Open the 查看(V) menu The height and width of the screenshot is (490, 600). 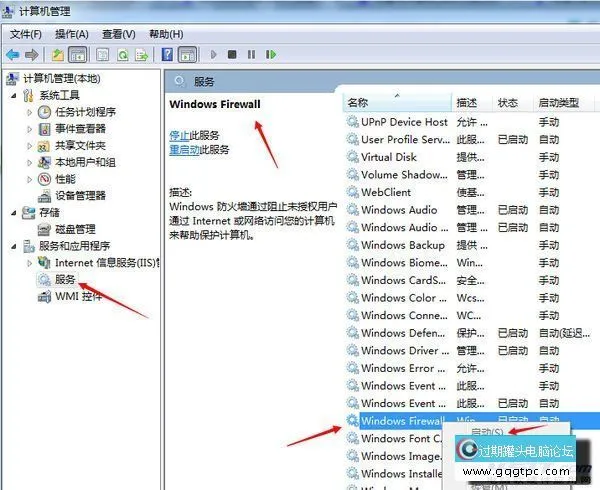(x=119, y=34)
